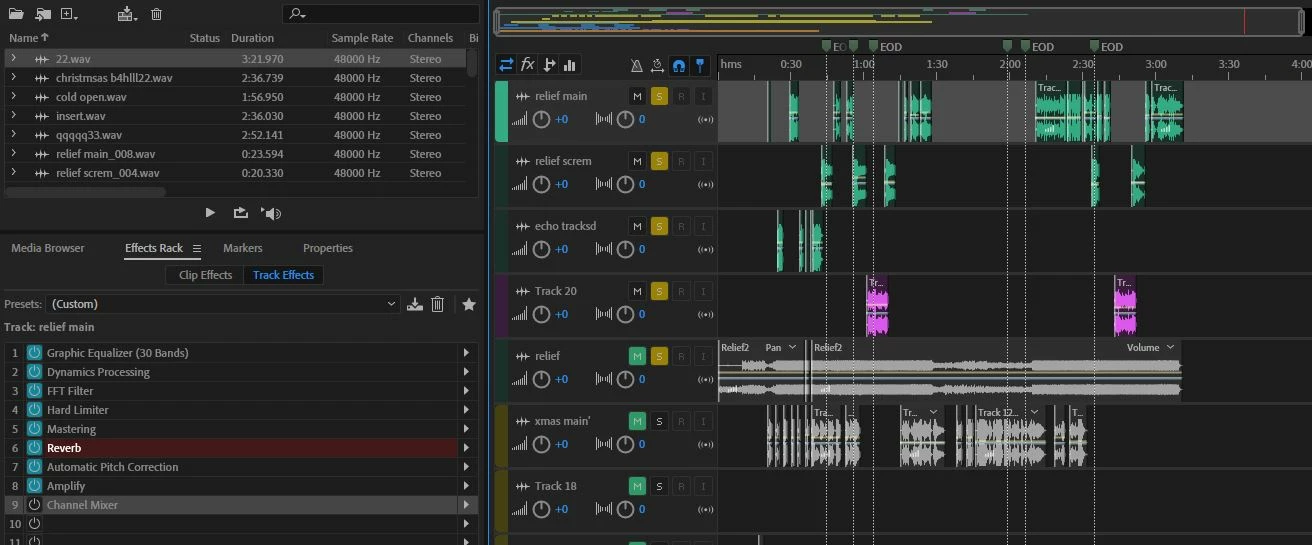Click the Insert into Multitrack icon
The width and height of the screenshot is (1312, 545).
click(x=126, y=14)
